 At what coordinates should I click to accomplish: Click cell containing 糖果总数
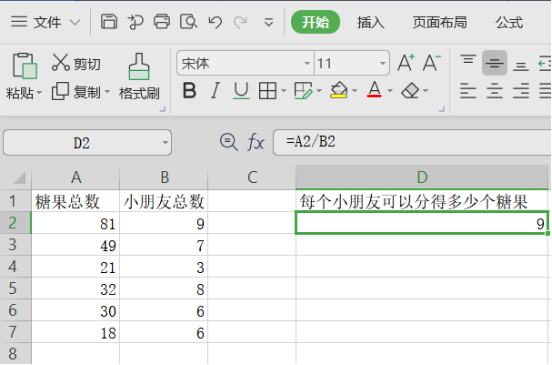click(76, 201)
